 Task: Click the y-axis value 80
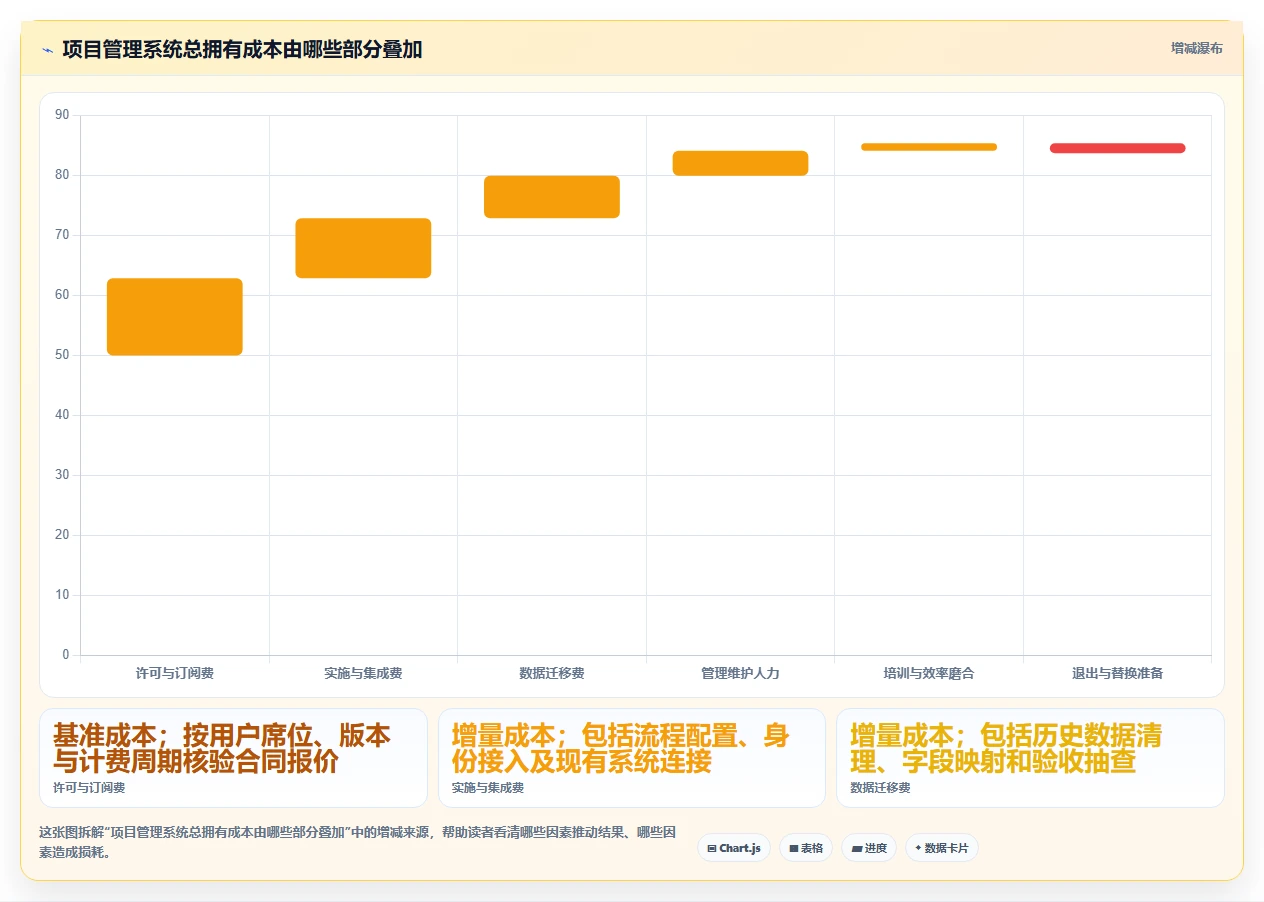coord(63,175)
